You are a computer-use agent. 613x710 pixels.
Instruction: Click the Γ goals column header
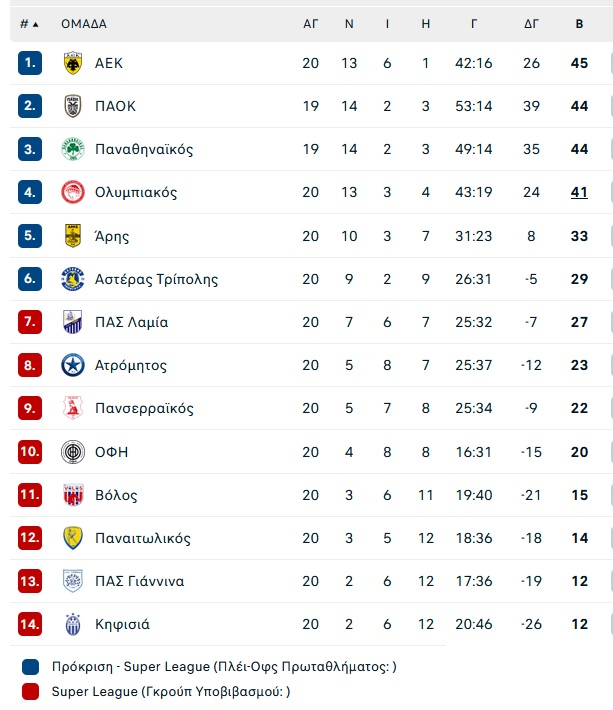pyautogui.click(x=474, y=24)
